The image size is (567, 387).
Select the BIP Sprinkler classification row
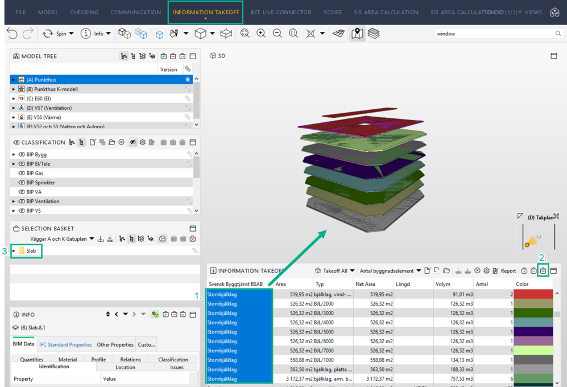tap(101, 182)
